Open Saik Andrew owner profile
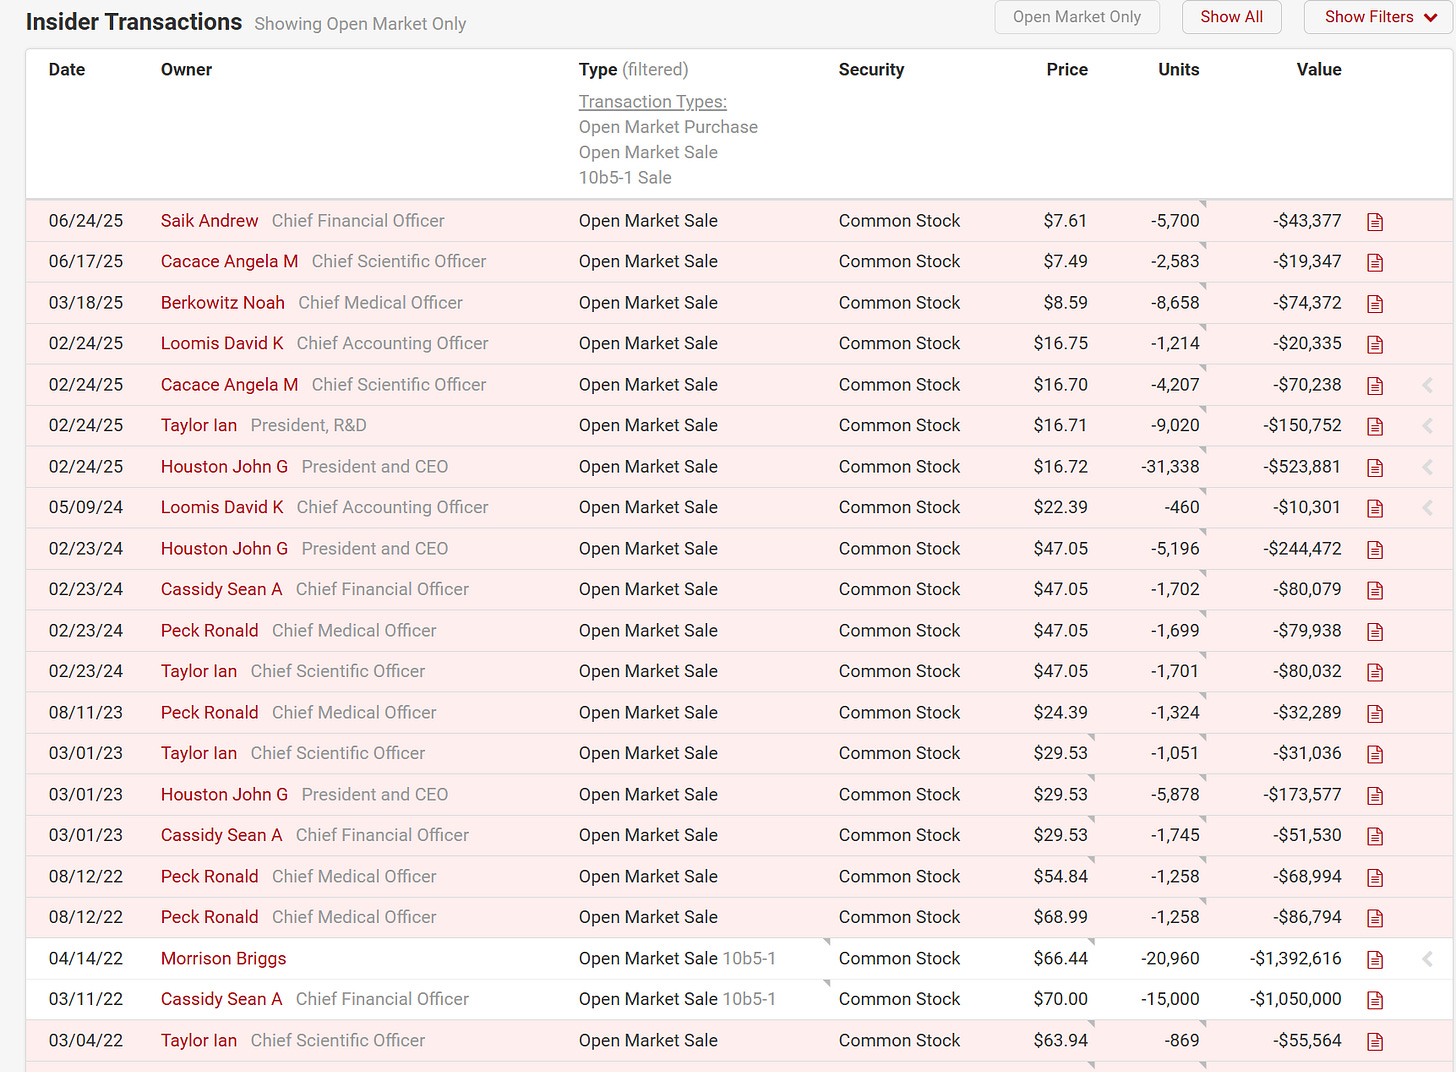The width and height of the screenshot is (1456, 1072). tap(210, 221)
